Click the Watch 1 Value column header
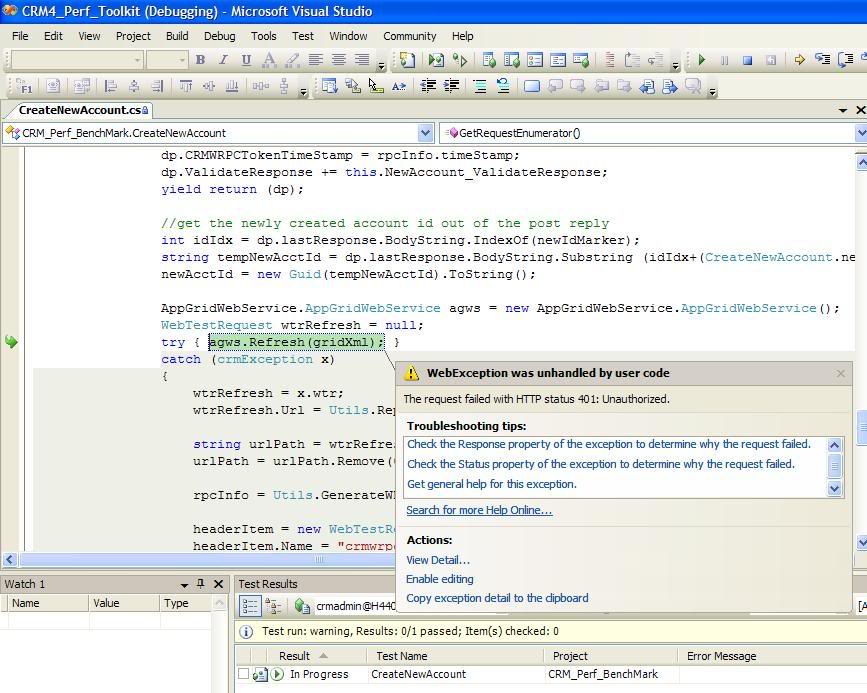The image size is (867, 693). pos(123,603)
